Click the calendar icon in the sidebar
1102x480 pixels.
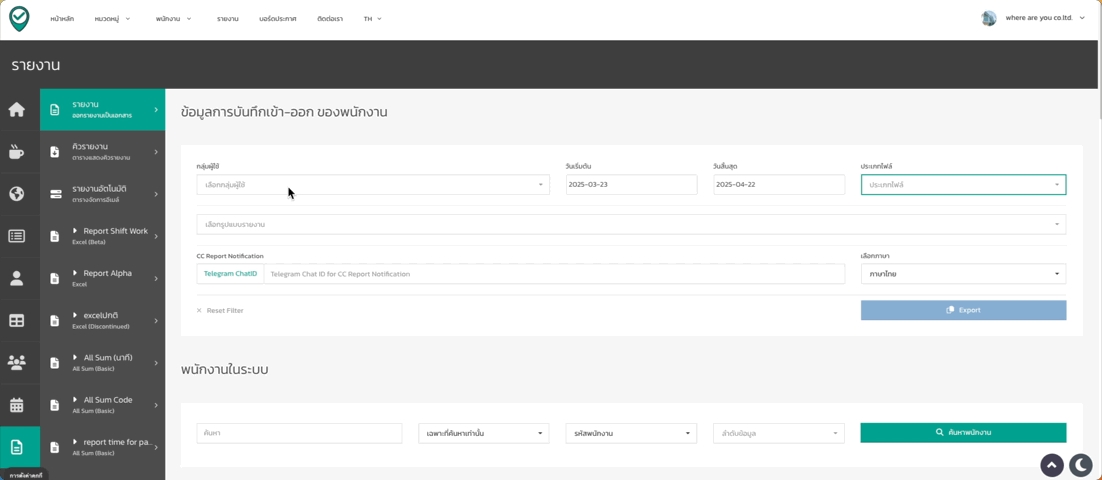pos(17,405)
